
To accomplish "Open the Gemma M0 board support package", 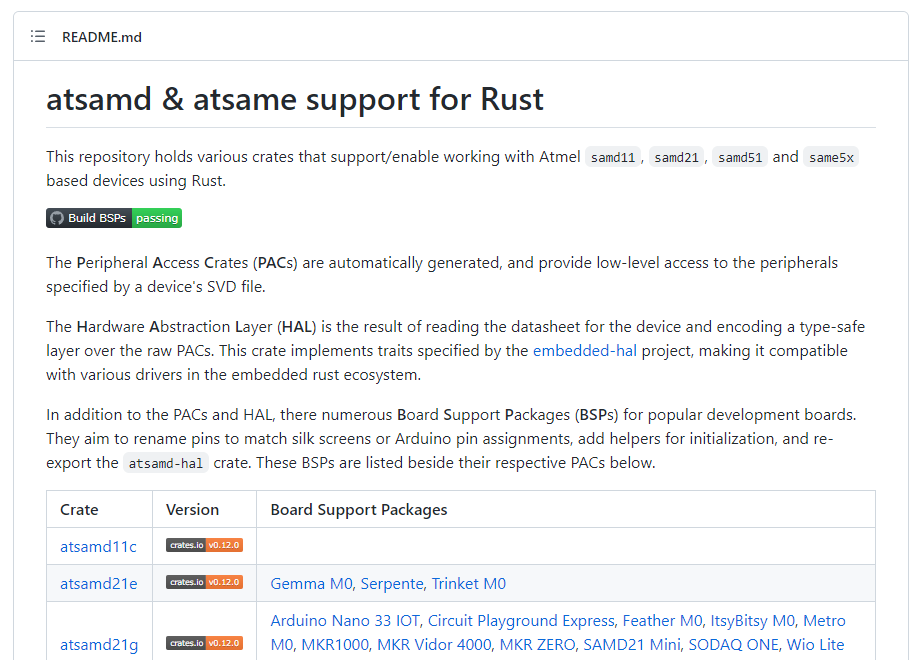I will click(311, 584).
